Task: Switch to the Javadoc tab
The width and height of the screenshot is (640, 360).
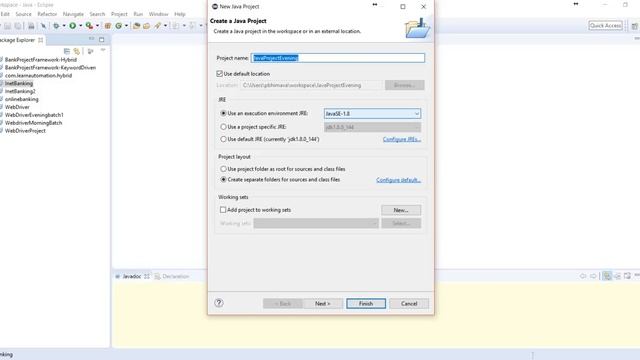Action: (132, 276)
